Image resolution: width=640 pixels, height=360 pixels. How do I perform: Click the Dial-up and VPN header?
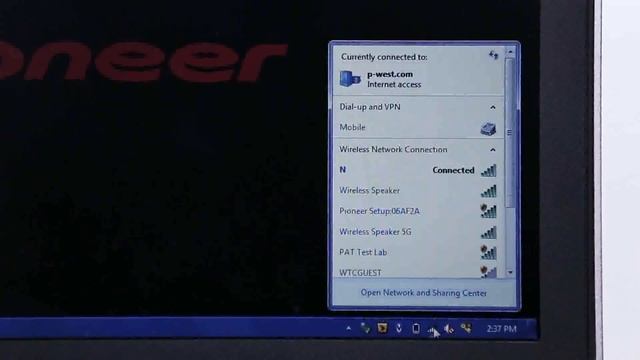(370, 107)
